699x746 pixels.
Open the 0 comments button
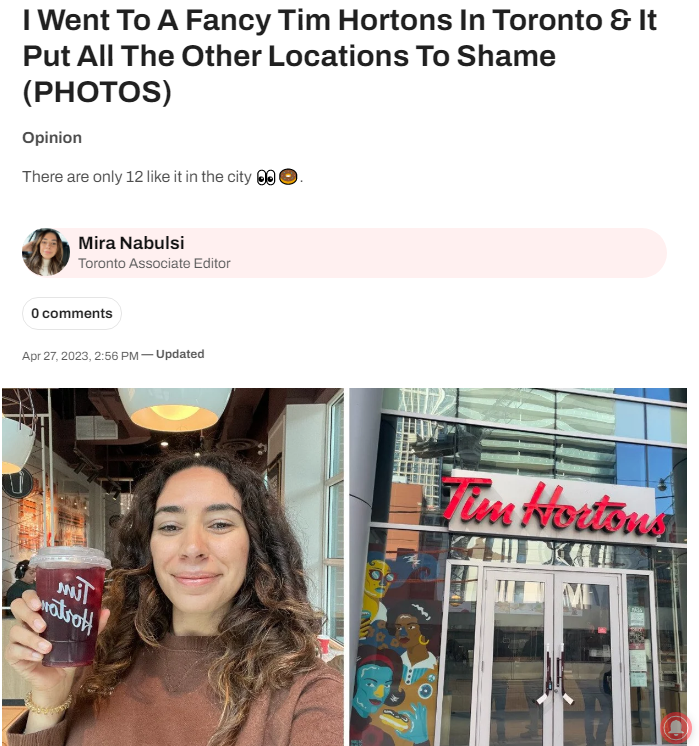(72, 314)
